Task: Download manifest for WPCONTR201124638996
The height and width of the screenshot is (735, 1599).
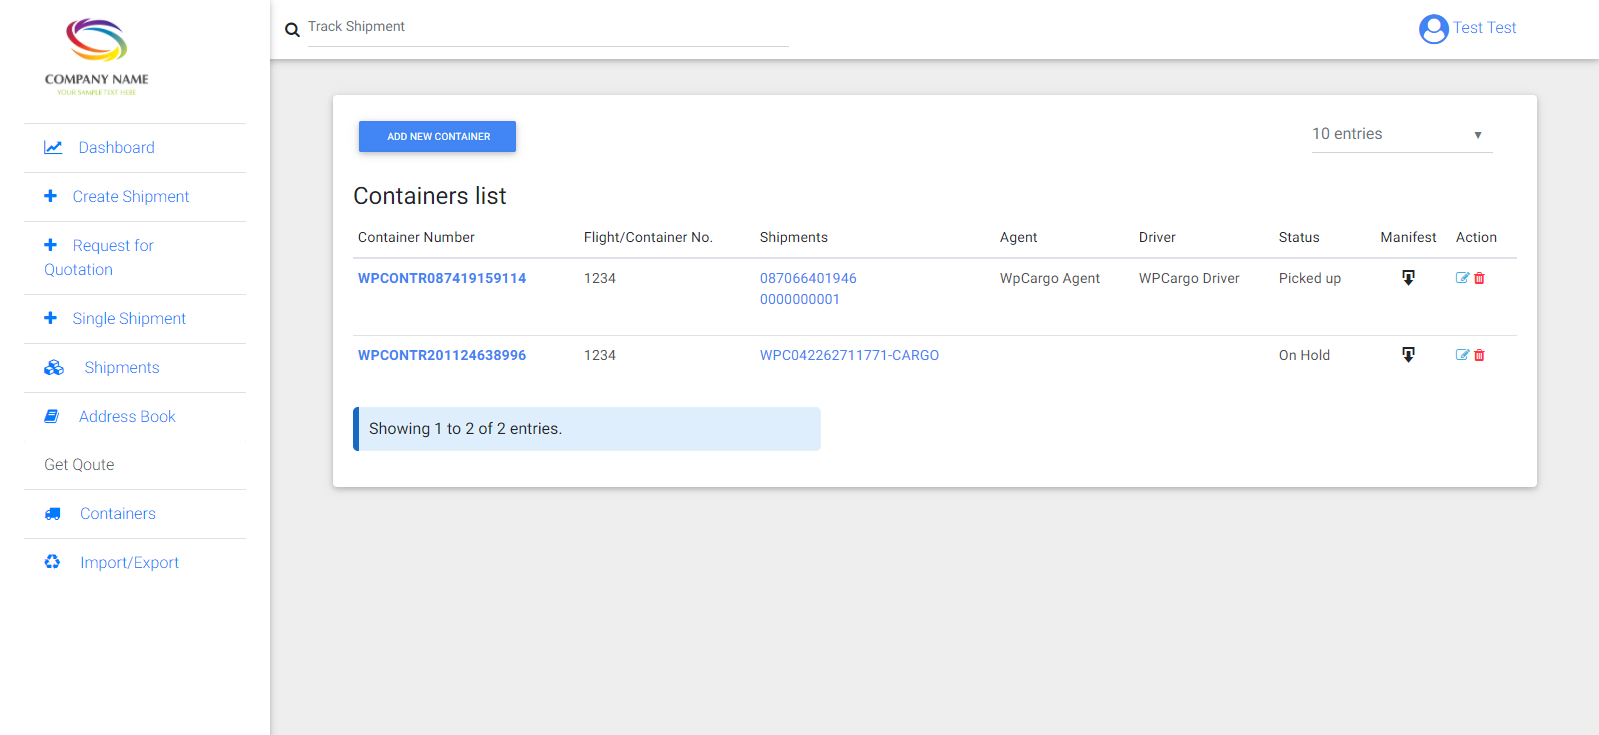Action: point(1408,355)
